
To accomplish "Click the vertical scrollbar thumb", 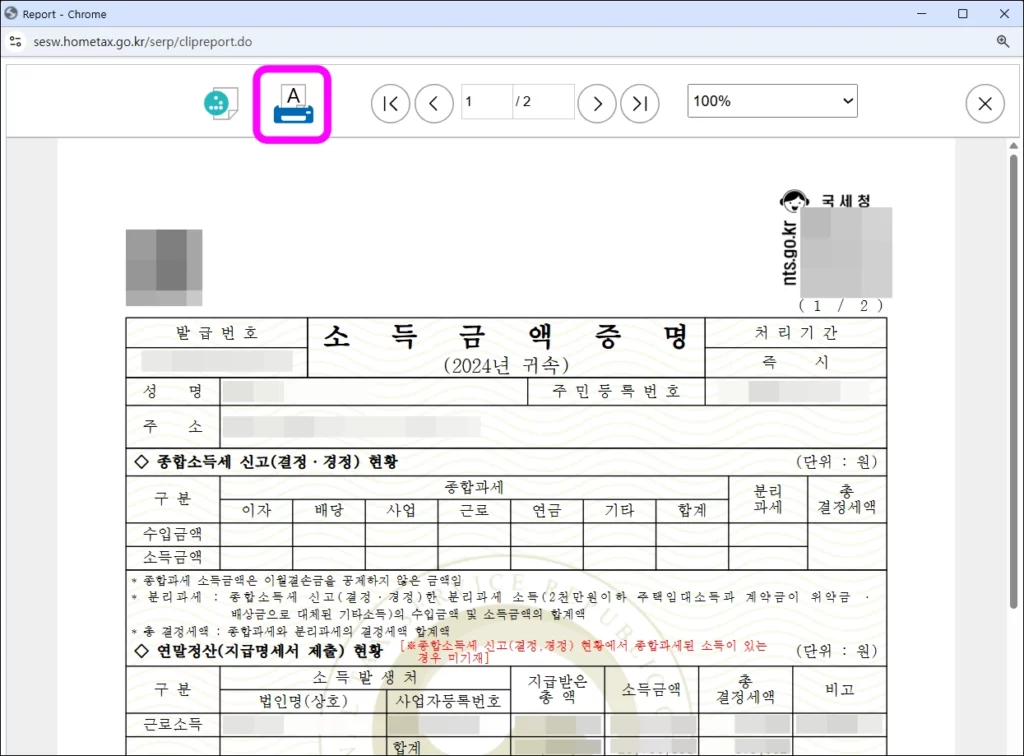I will pyautogui.click(x=1014, y=381).
